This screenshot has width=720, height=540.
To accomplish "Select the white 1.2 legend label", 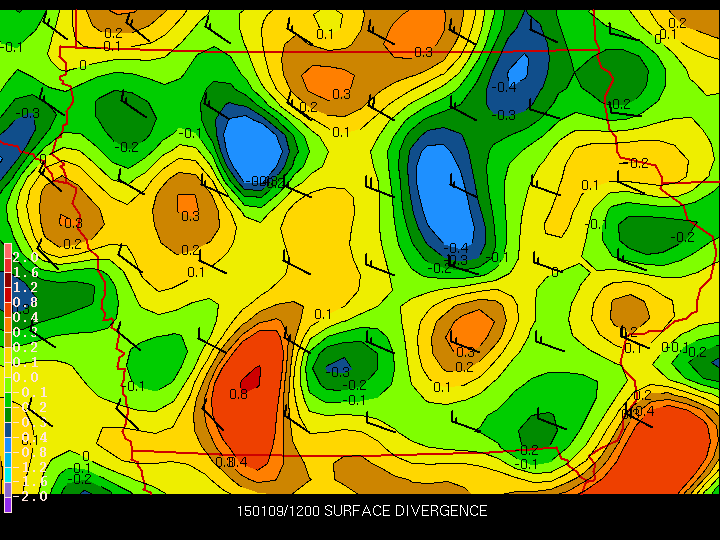I will tap(25, 287).
